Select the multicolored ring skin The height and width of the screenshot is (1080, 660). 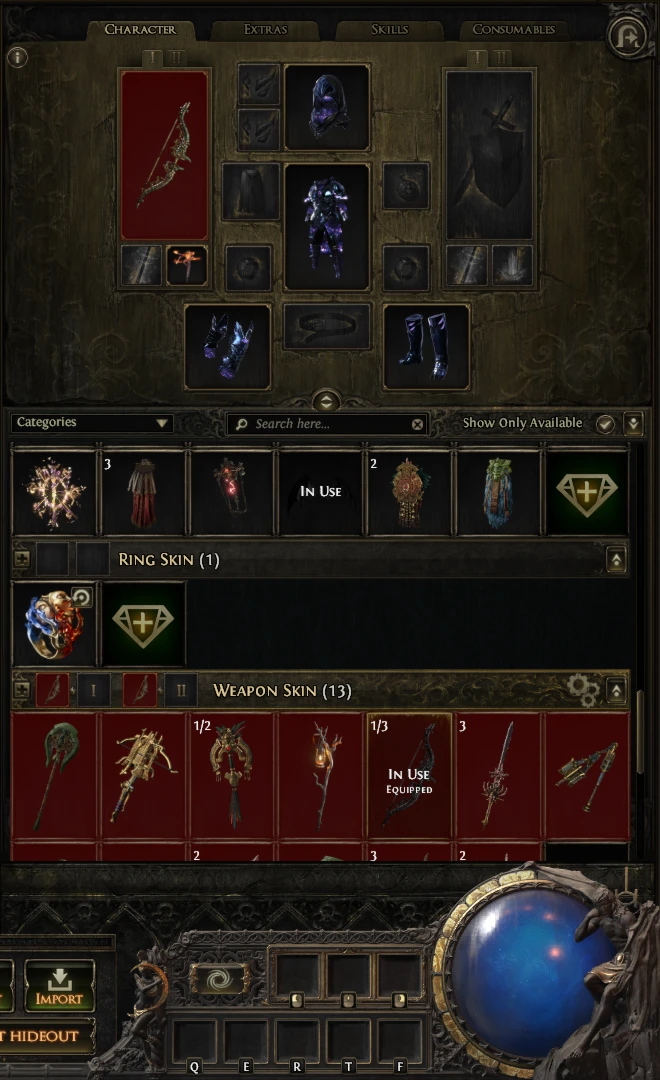54,624
